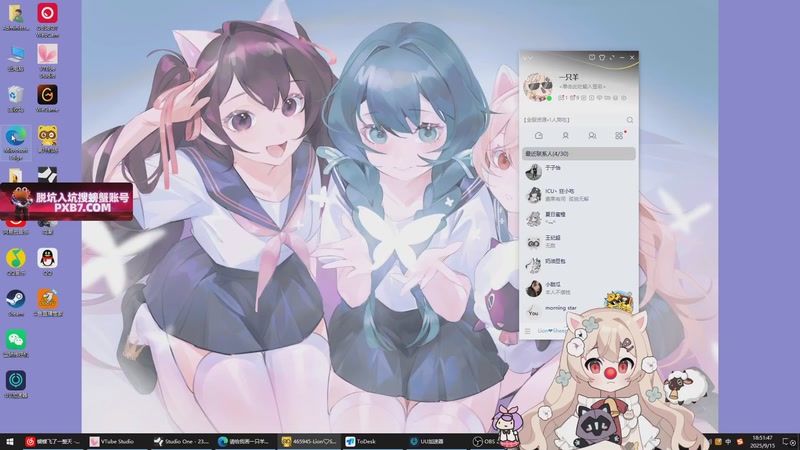The height and width of the screenshot is (450, 800).
Task: Open chat with contact 于子怡
Action: (579, 172)
